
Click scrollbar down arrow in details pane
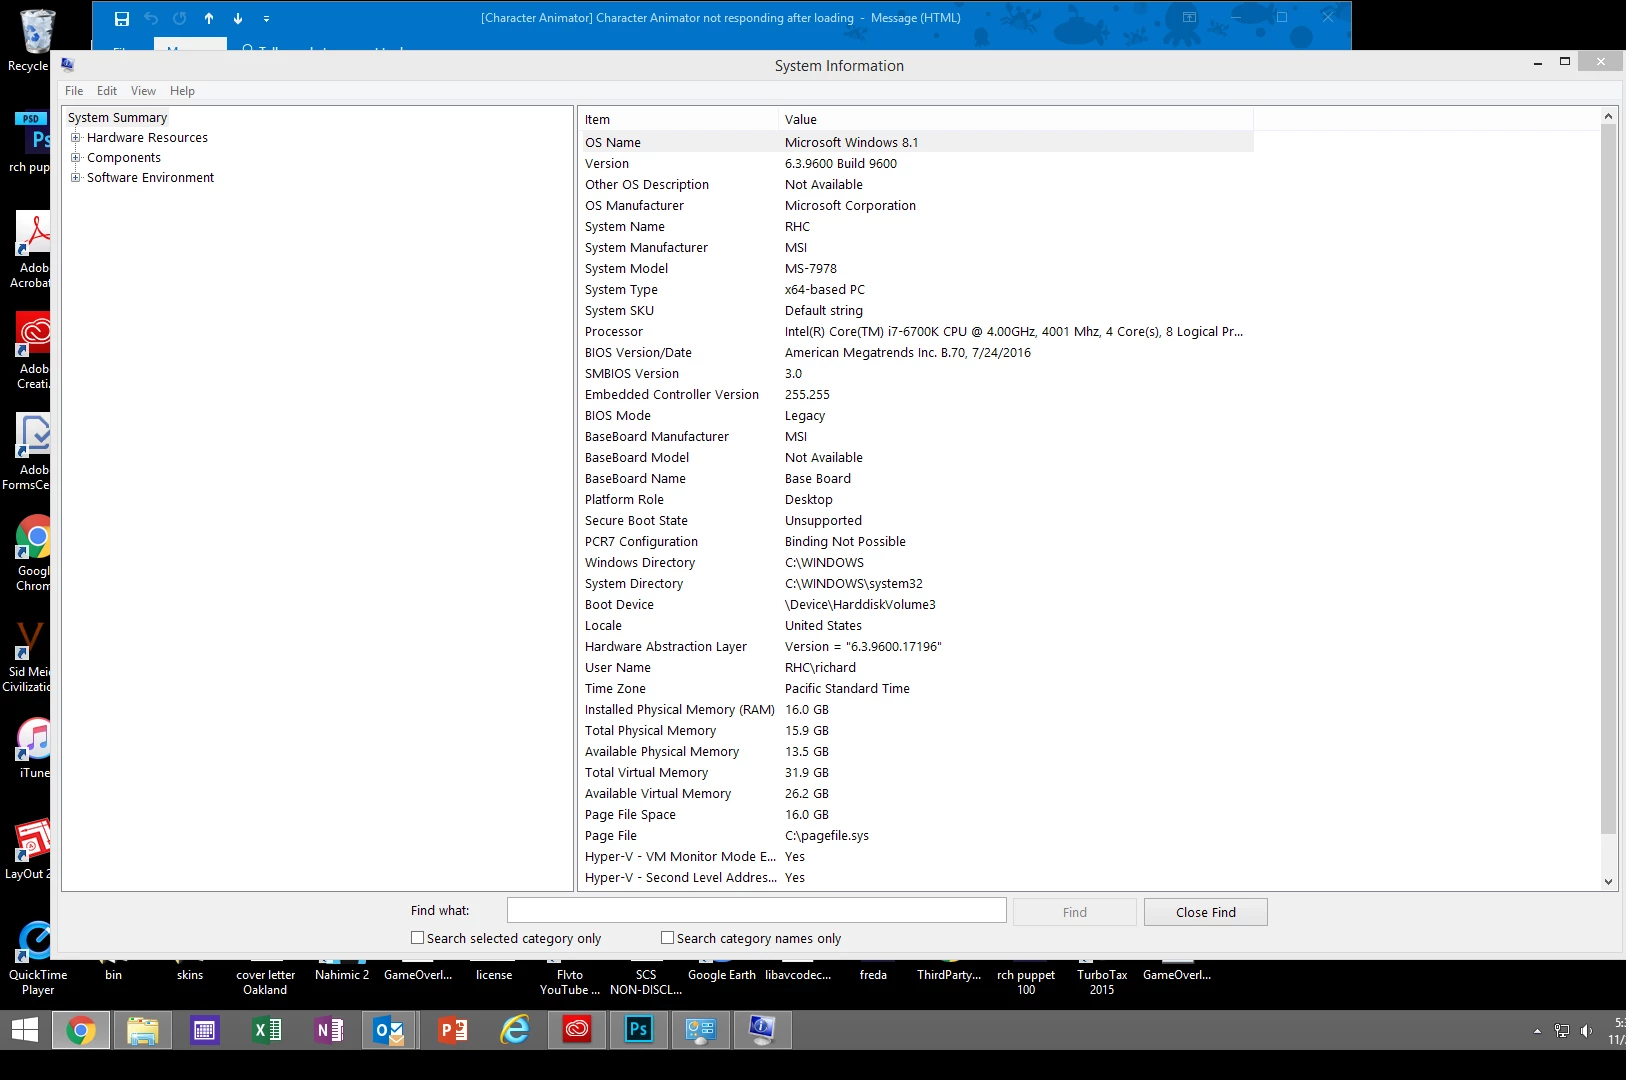[x=1609, y=881]
